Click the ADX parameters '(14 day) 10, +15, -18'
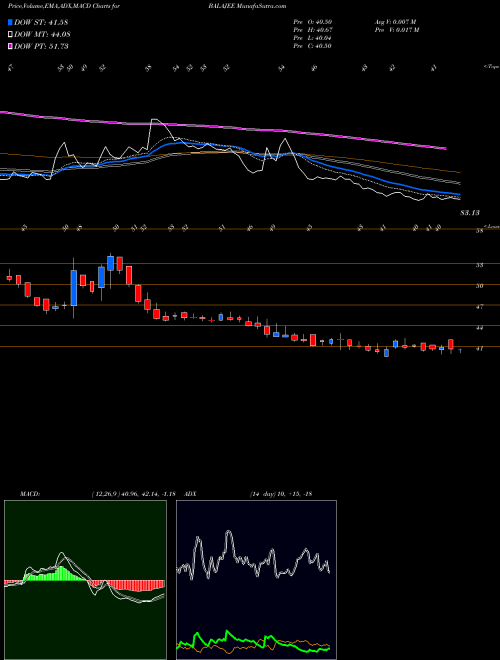 click(x=280, y=494)
